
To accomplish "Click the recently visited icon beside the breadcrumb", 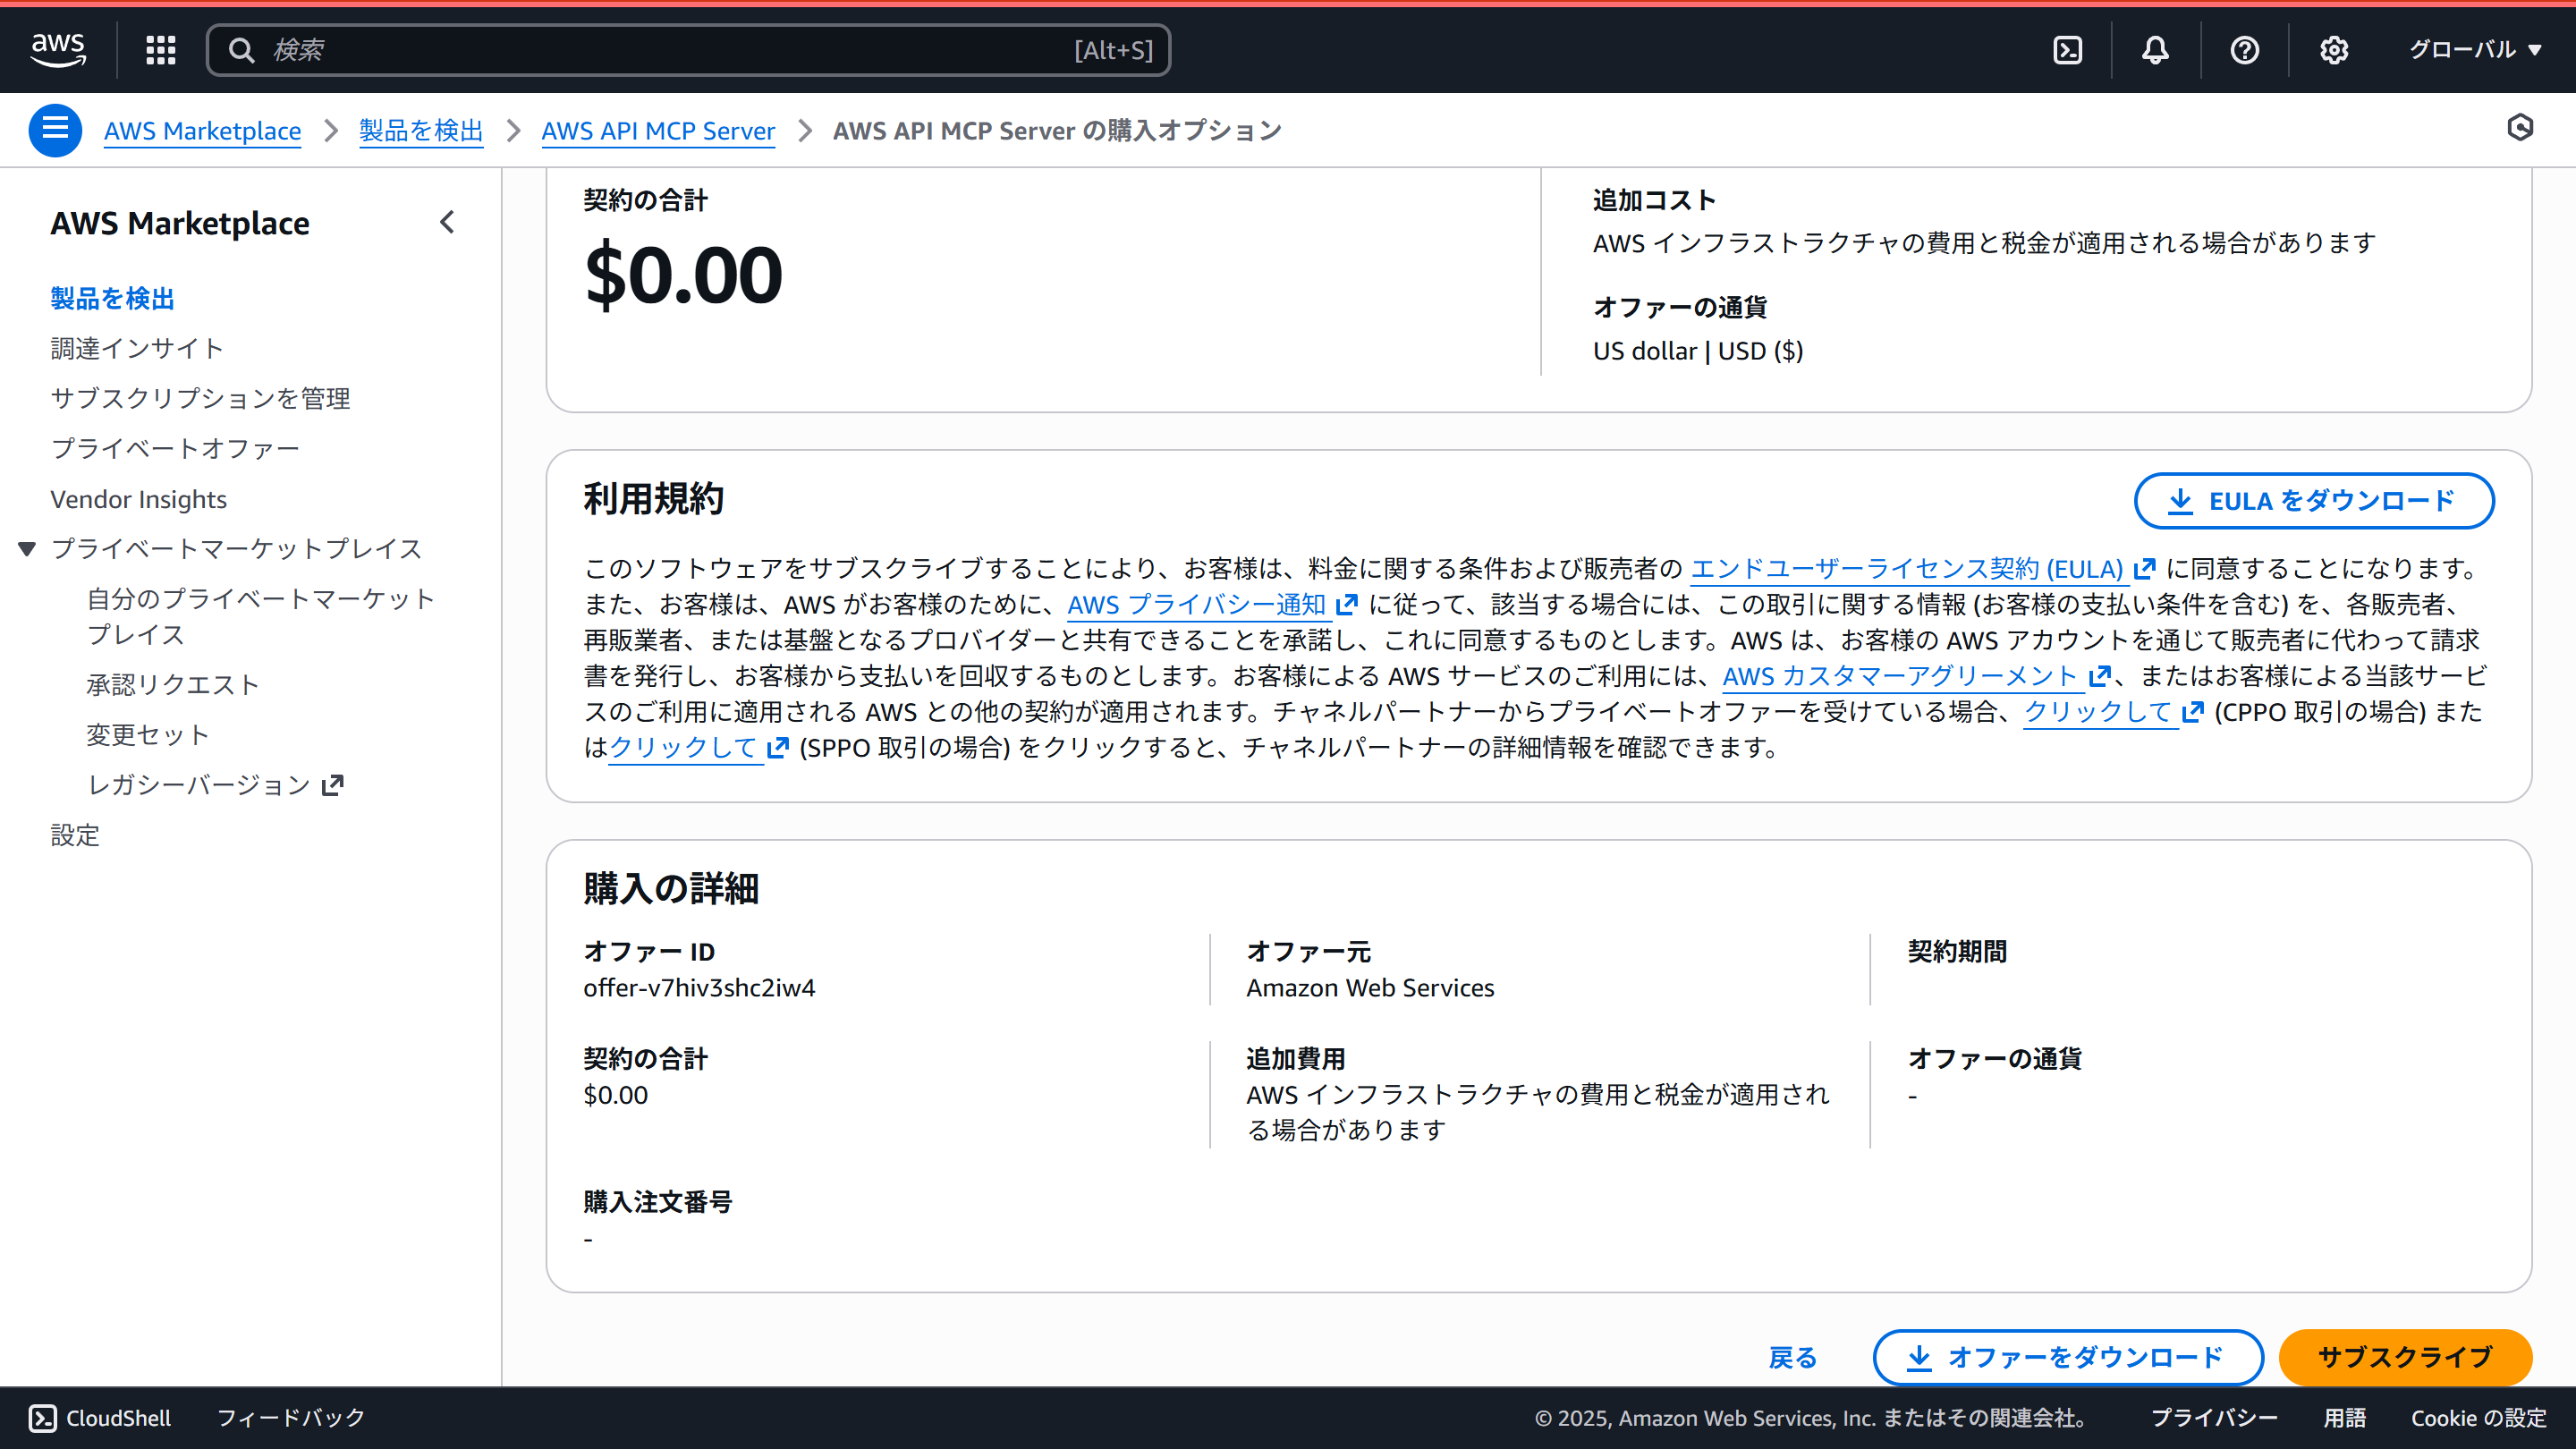I will click(x=2520, y=128).
